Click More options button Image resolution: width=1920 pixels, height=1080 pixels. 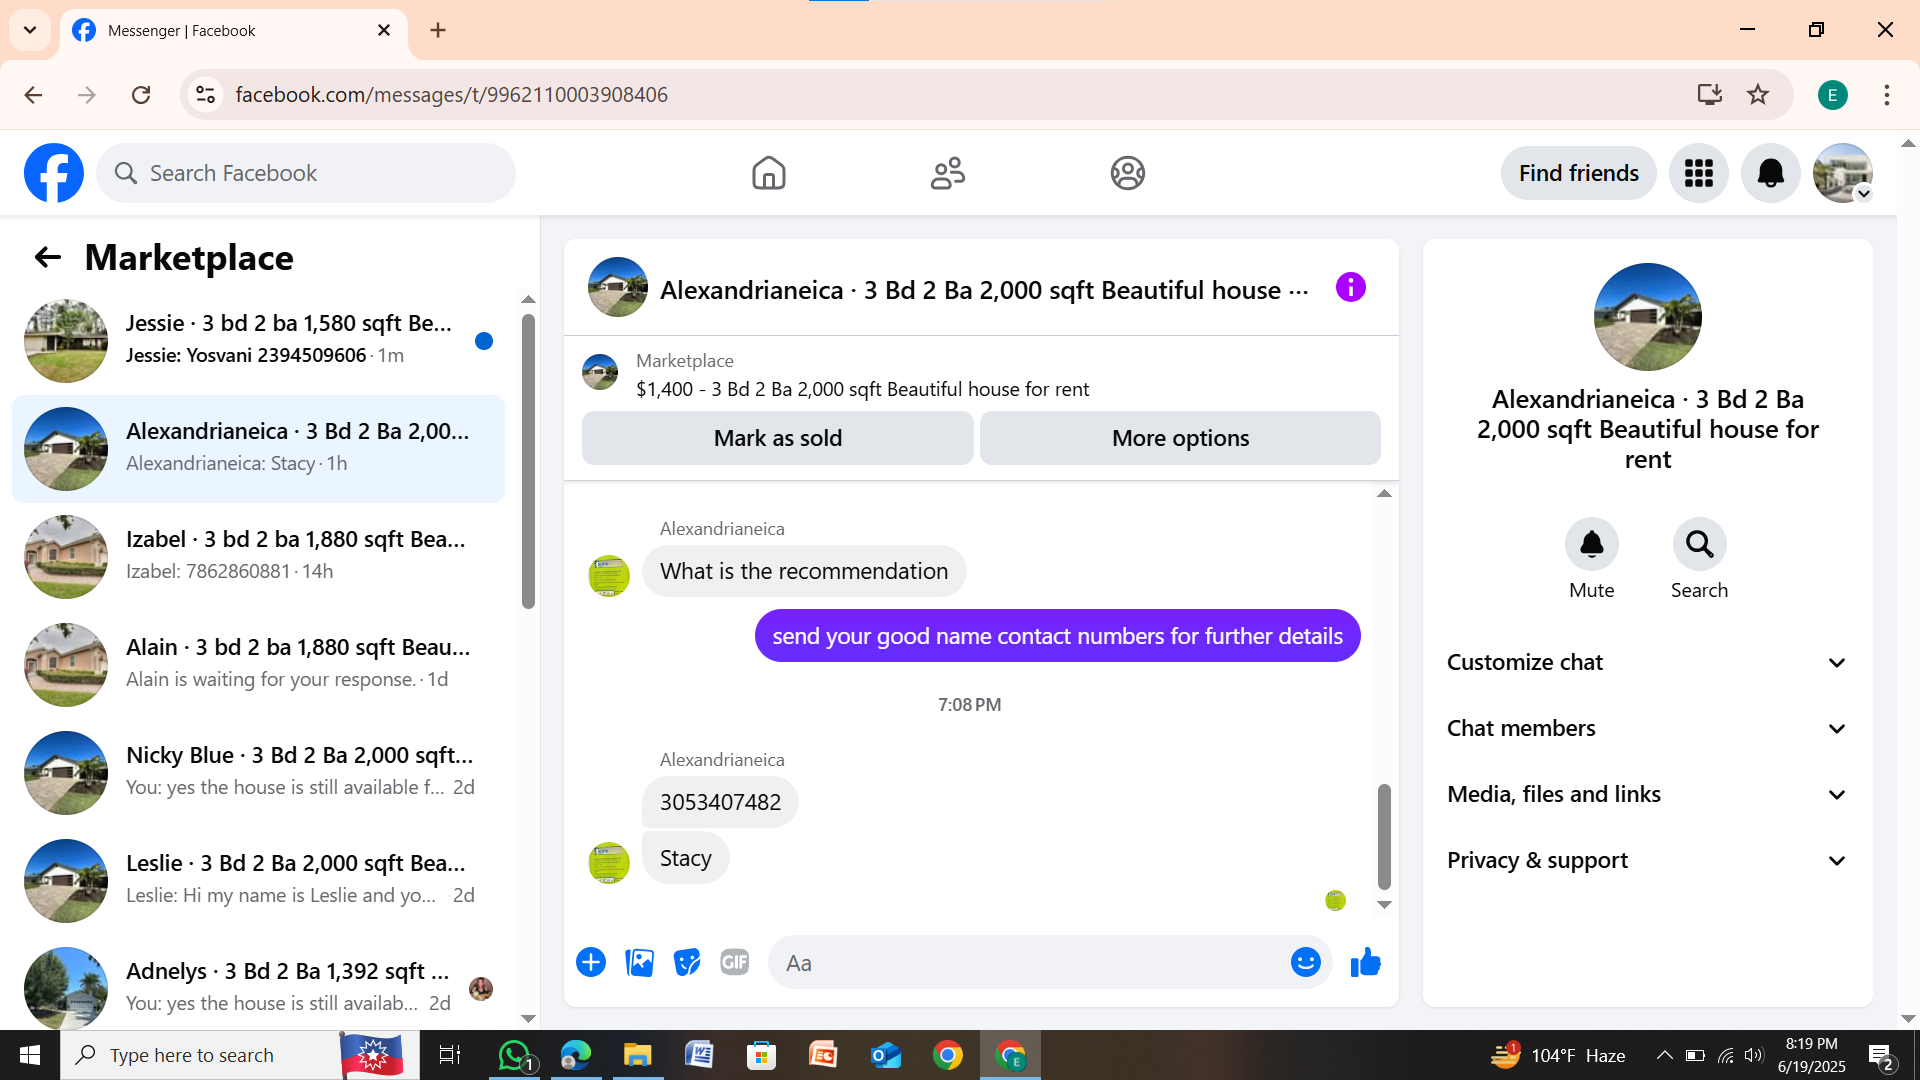(1180, 438)
